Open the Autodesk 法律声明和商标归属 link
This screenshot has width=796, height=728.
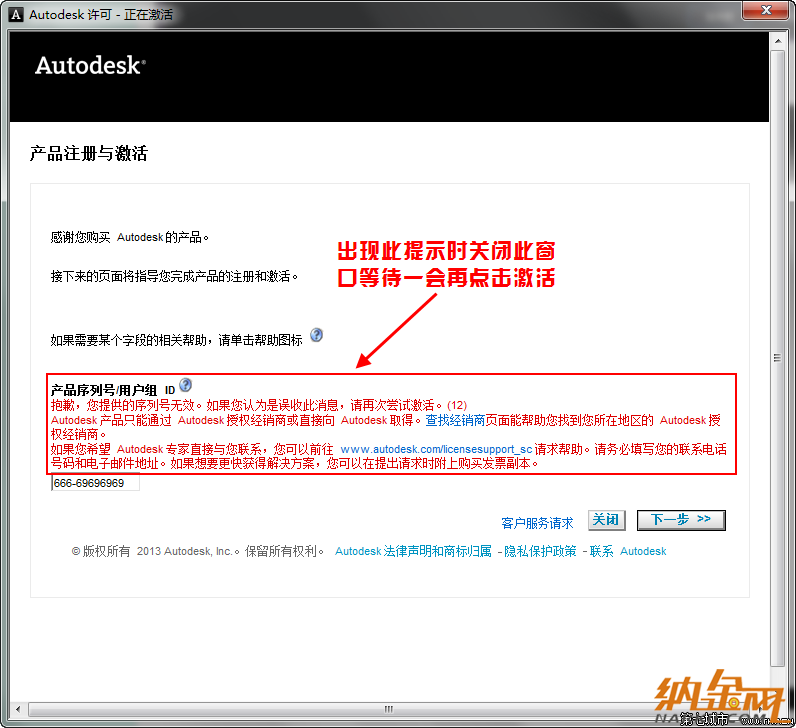pyautogui.click(x=413, y=551)
